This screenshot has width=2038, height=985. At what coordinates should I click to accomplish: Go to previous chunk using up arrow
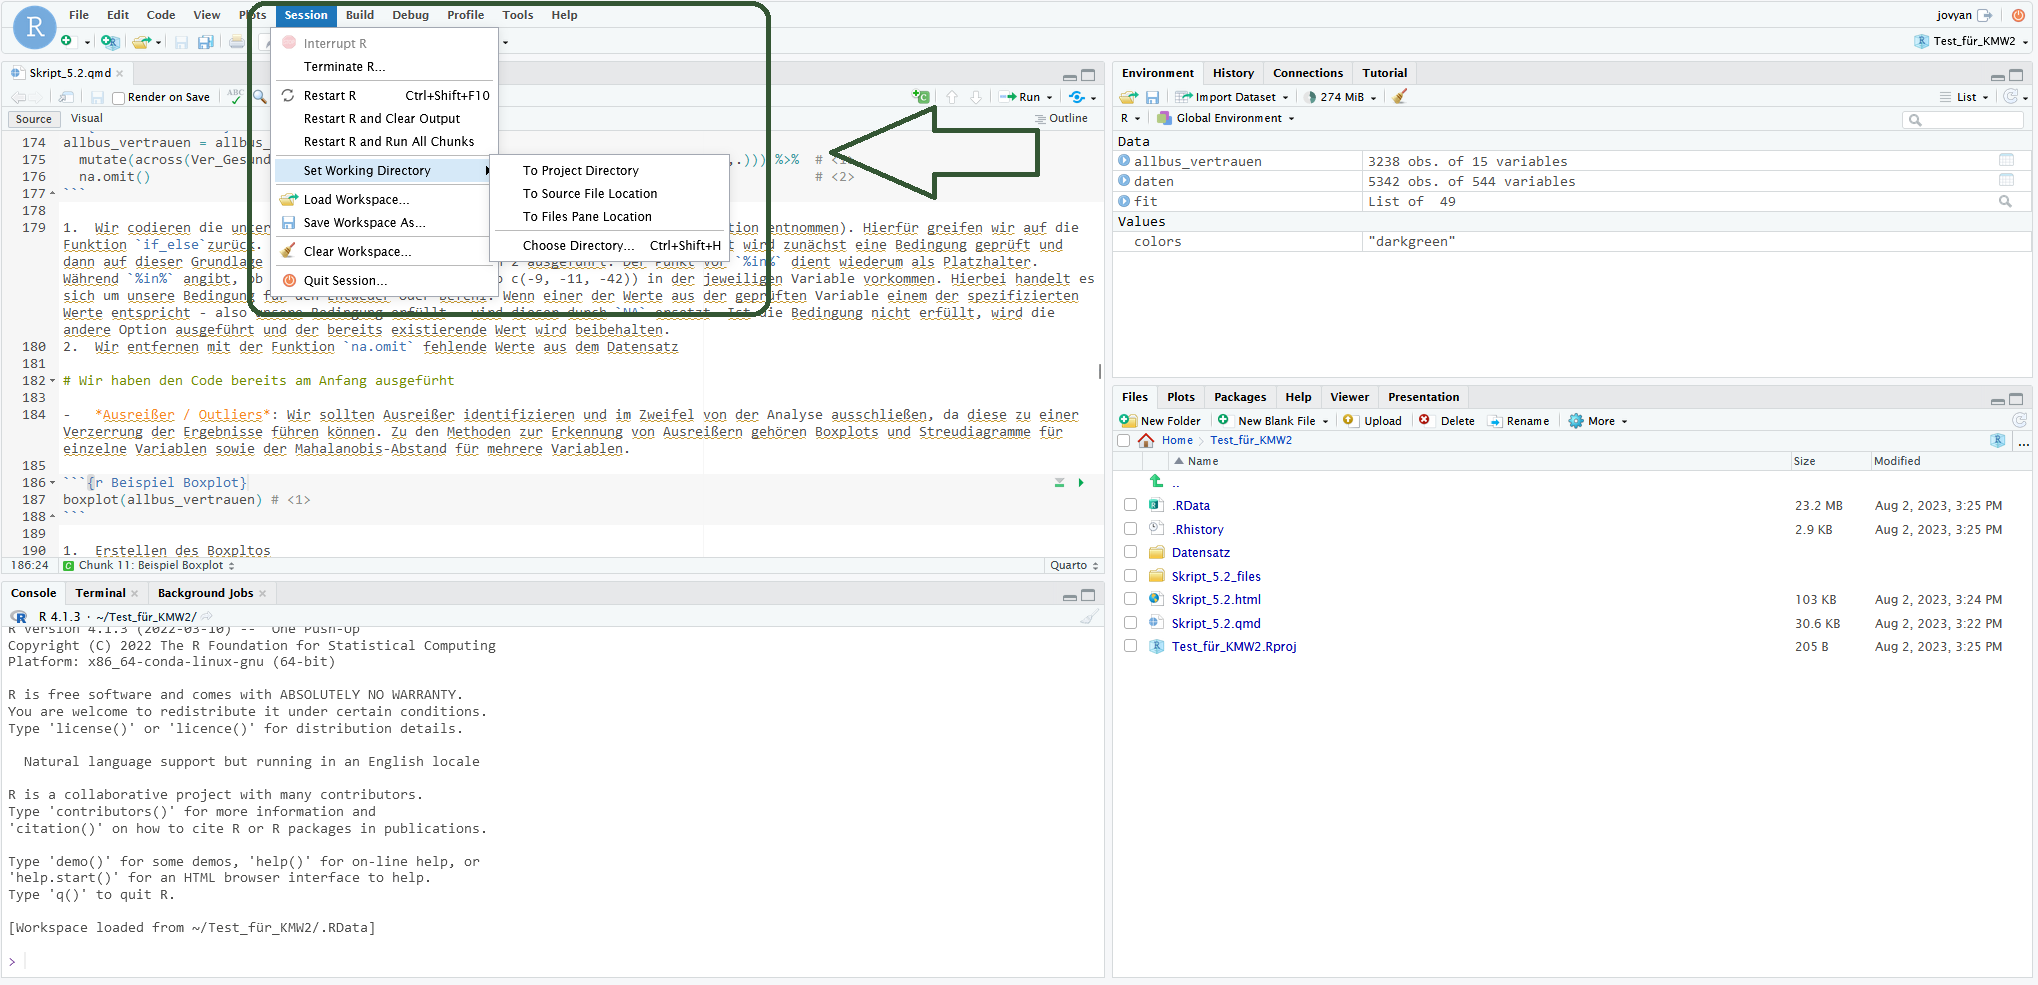coord(952,97)
